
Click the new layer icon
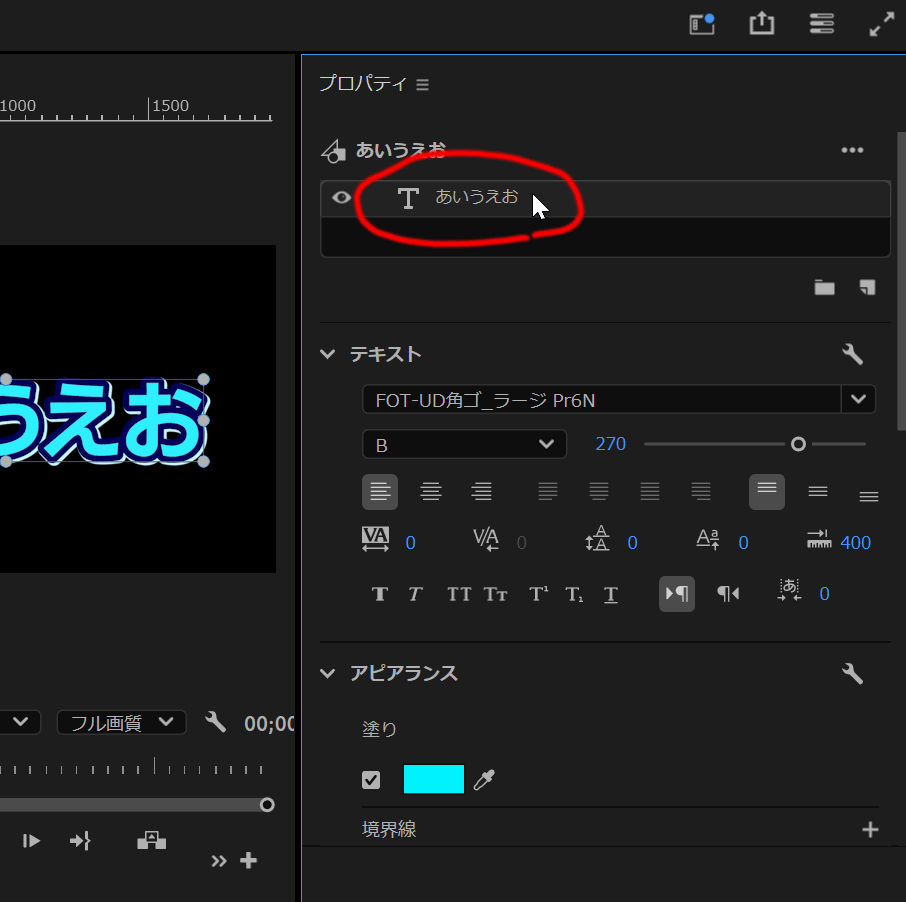click(x=867, y=287)
